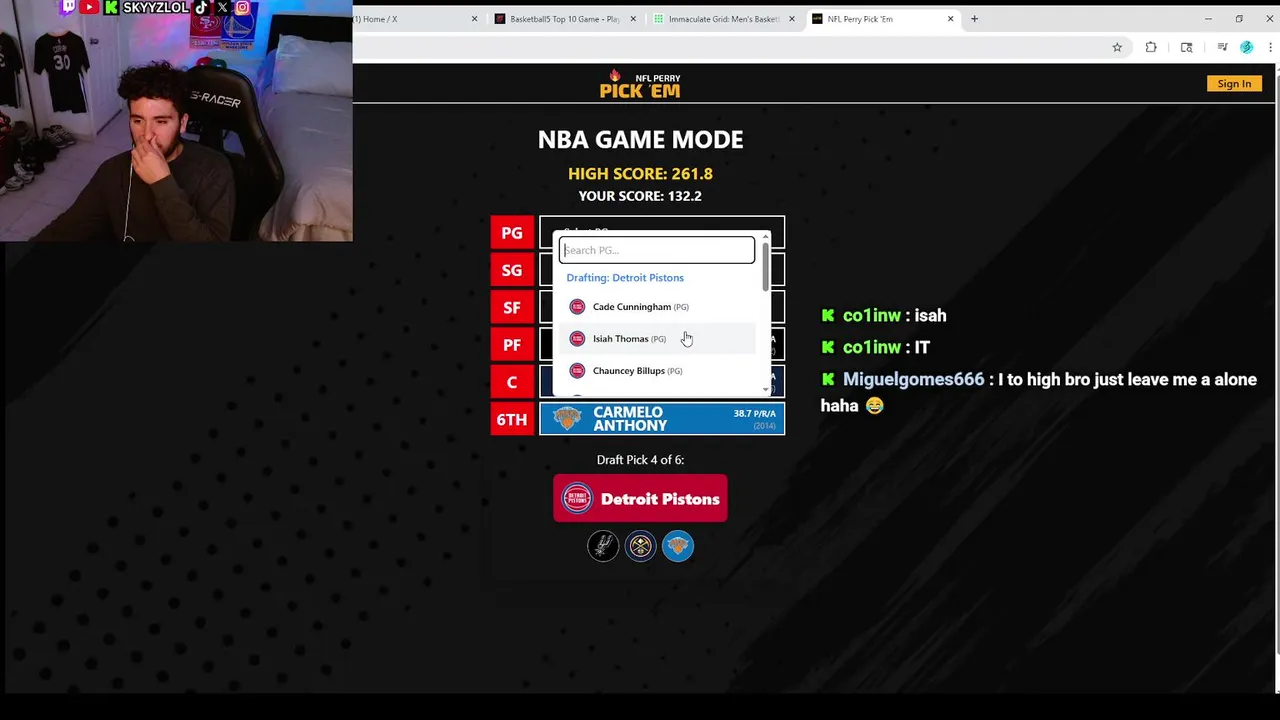Click the SG position label
The image size is (1280, 720).
pyautogui.click(x=512, y=270)
